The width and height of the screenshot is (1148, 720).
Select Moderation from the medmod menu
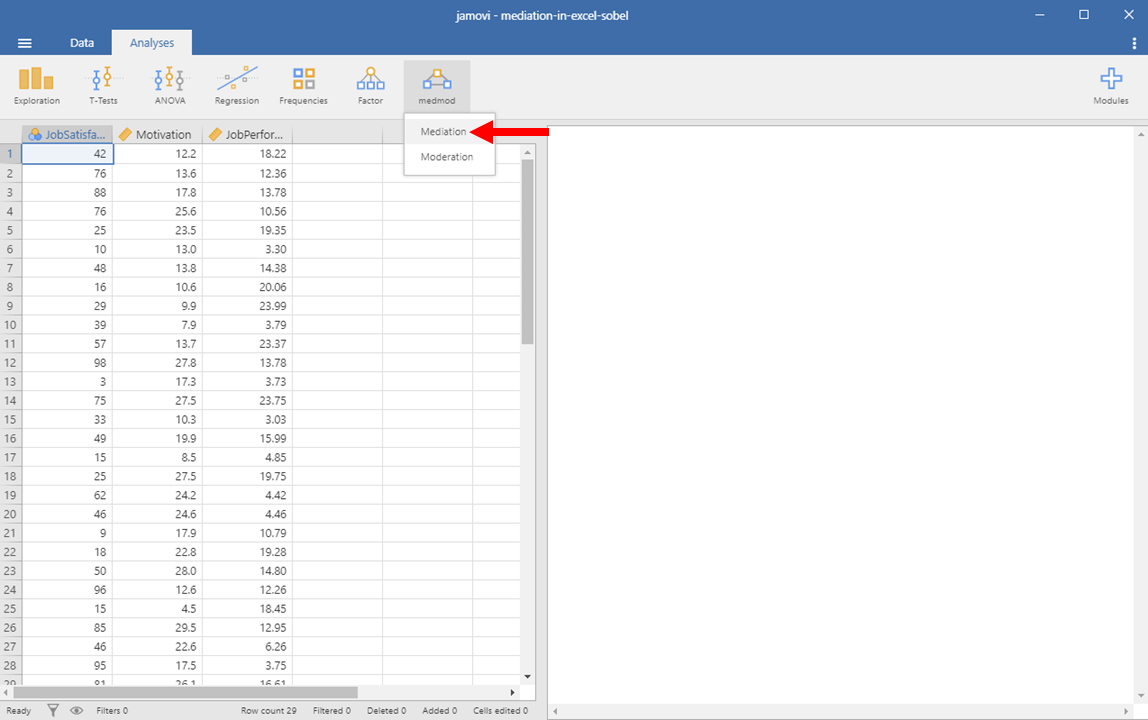click(447, 157)
